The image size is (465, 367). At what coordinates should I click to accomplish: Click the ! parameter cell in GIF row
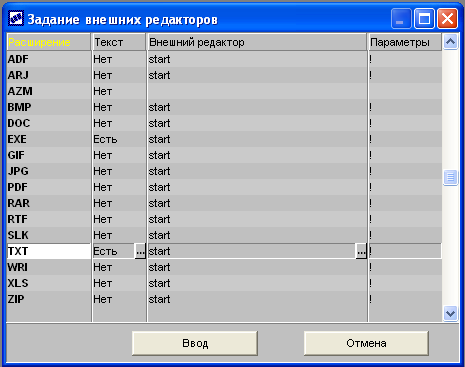click(x=405, y=155)
